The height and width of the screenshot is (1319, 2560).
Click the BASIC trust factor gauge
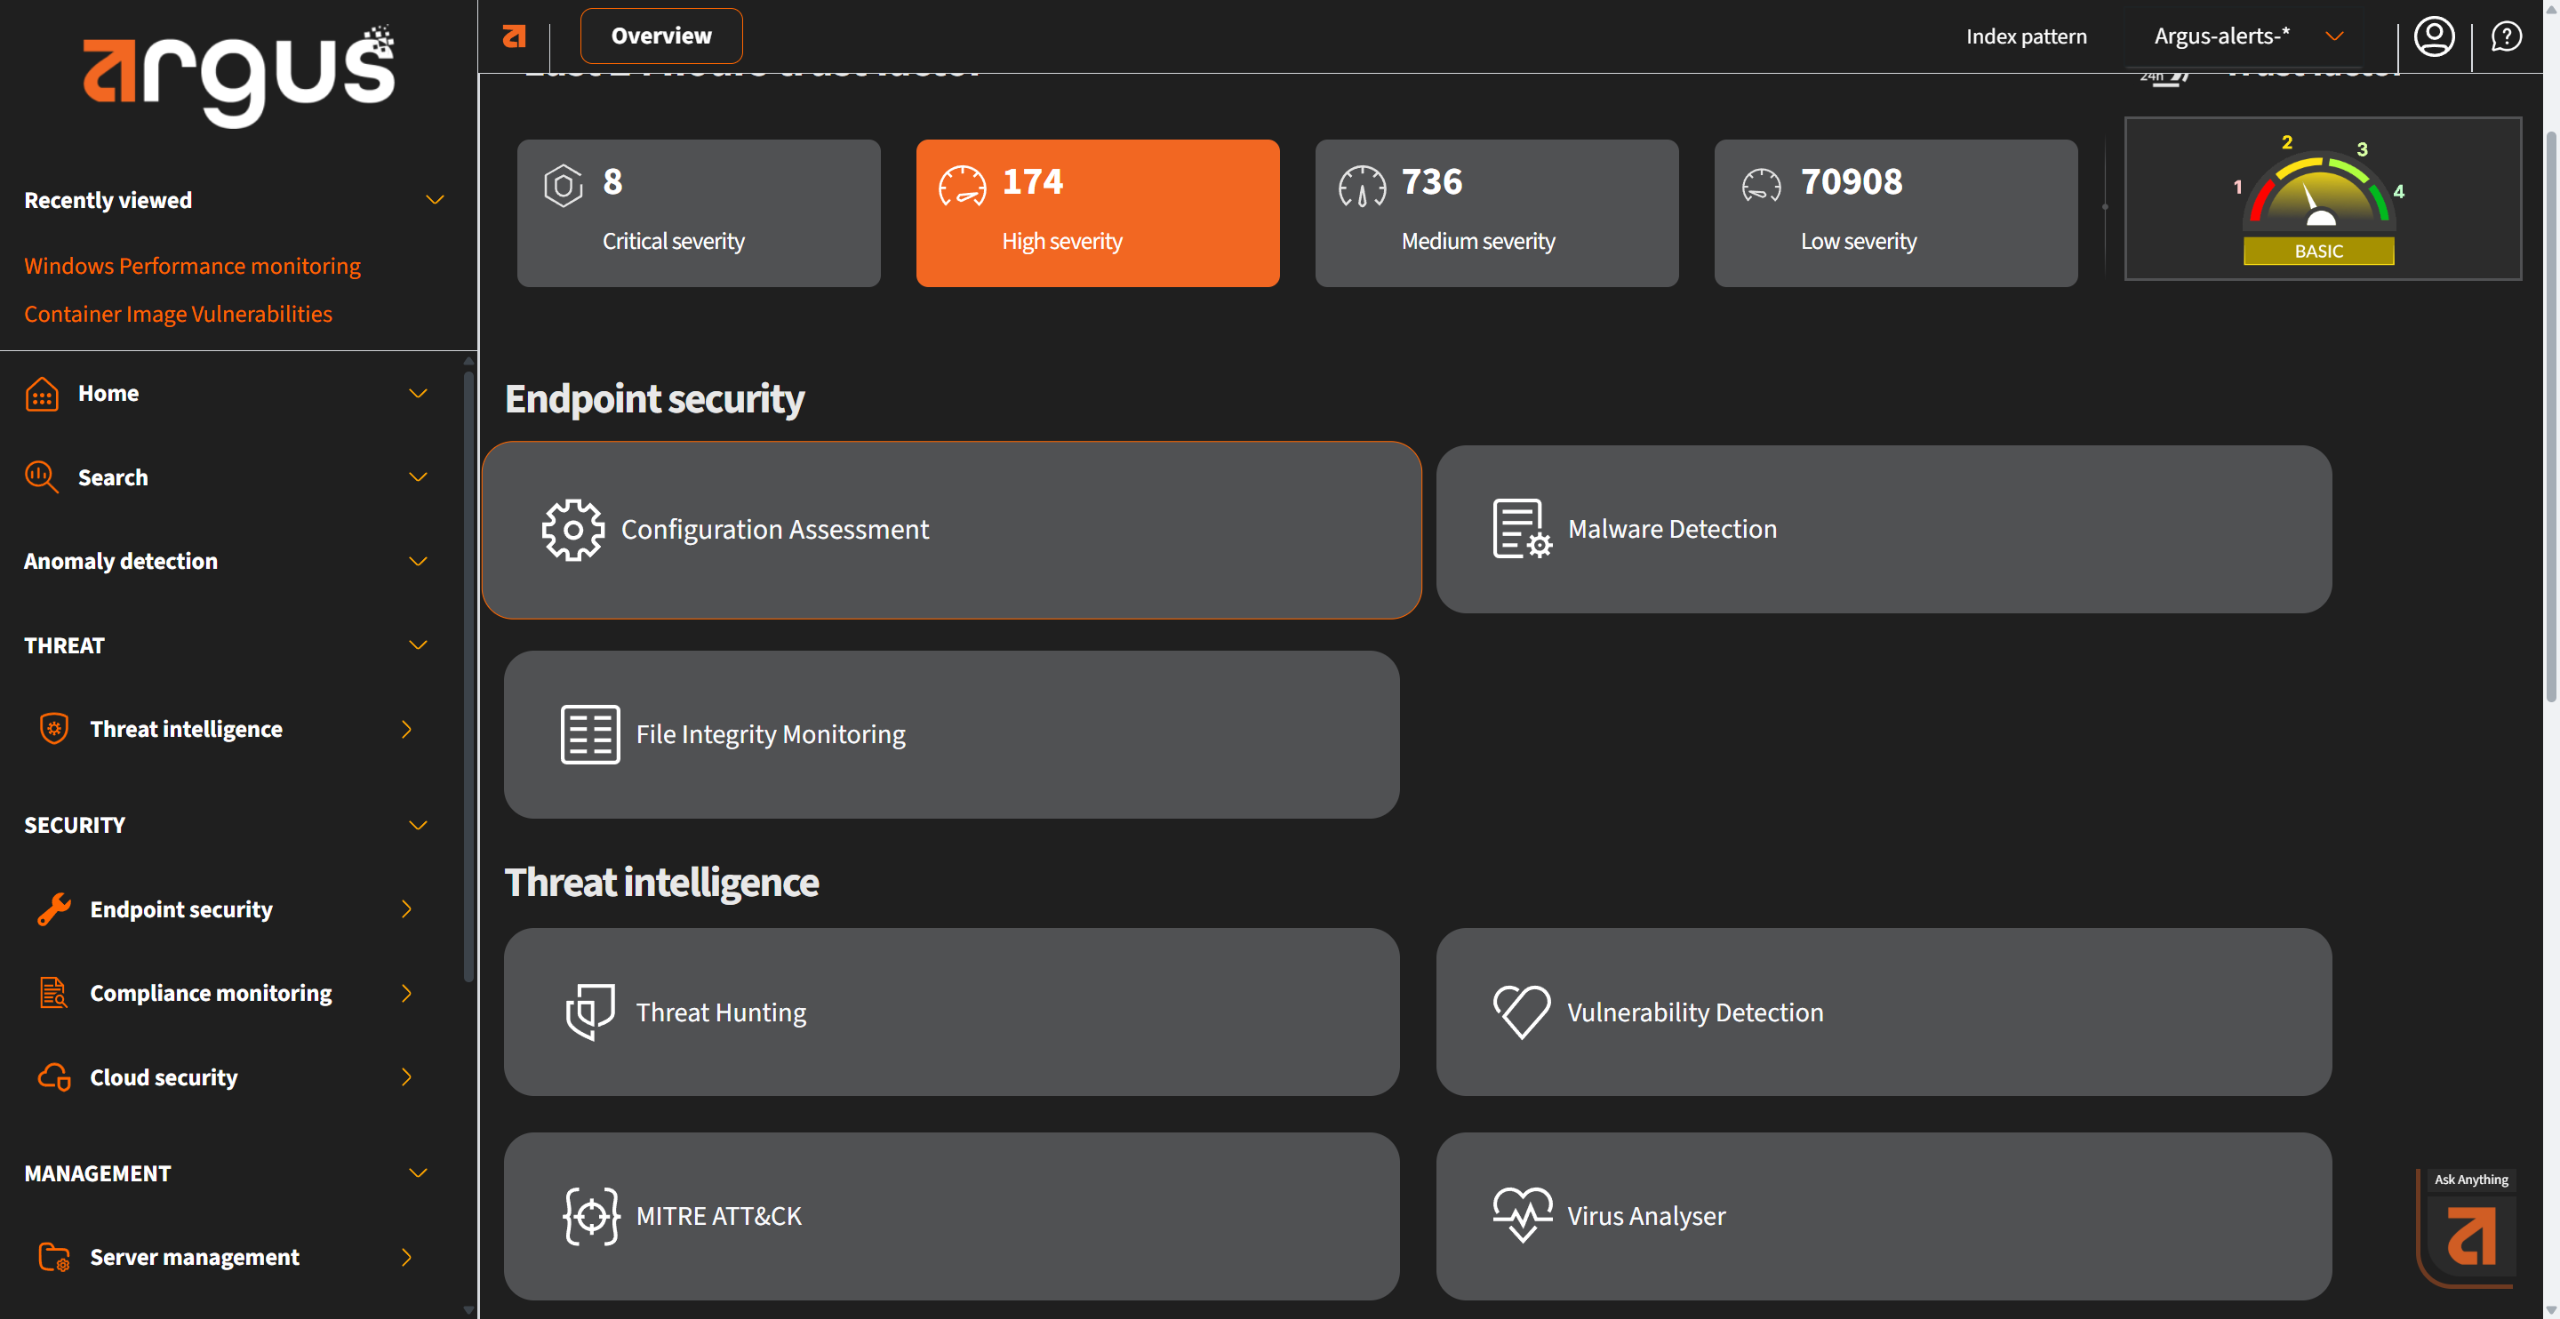pos(2321,199)
